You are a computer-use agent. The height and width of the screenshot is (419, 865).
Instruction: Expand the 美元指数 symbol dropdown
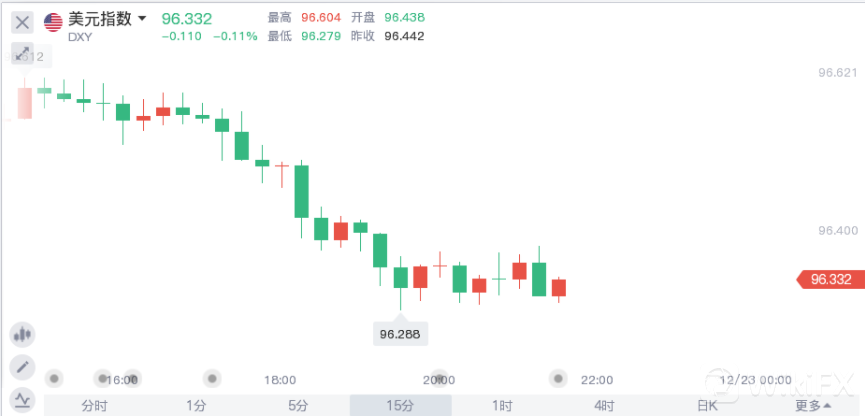pos(142,19)
